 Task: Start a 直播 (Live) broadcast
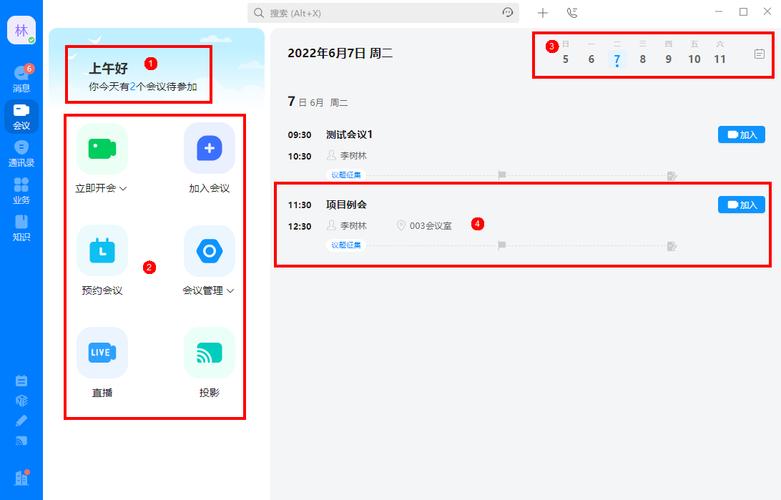point(102,352)
